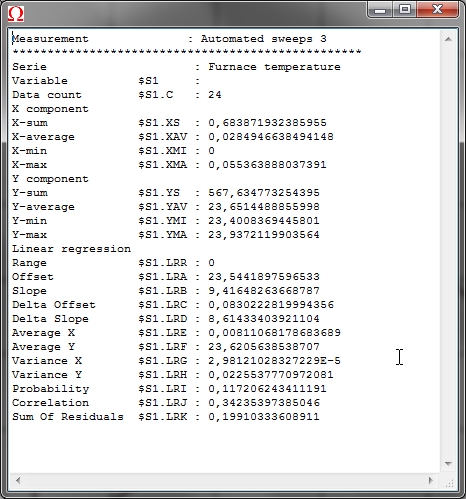Click the Data count value 24
This screenshot has width=466, height=499.
[215, 95]
